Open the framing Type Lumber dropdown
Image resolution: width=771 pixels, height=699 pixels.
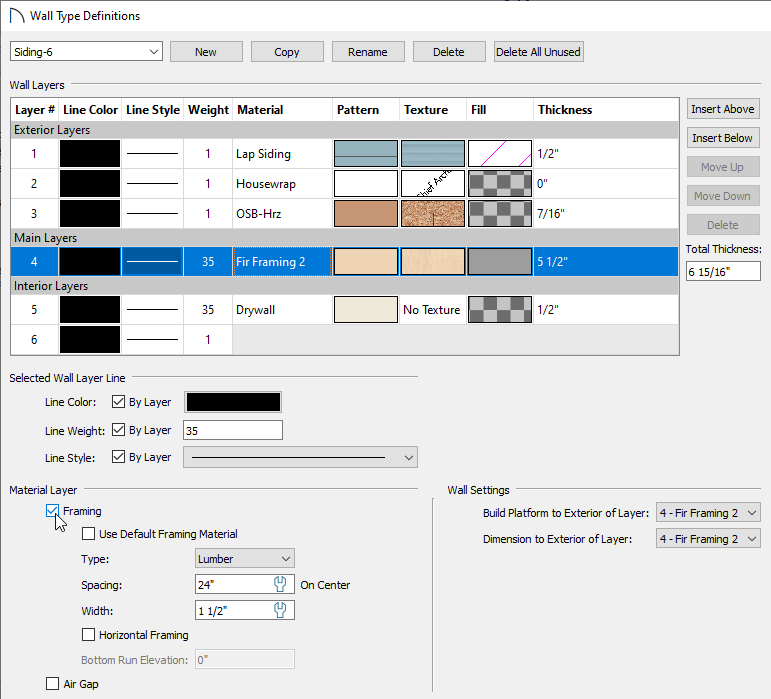coord(245,558)
